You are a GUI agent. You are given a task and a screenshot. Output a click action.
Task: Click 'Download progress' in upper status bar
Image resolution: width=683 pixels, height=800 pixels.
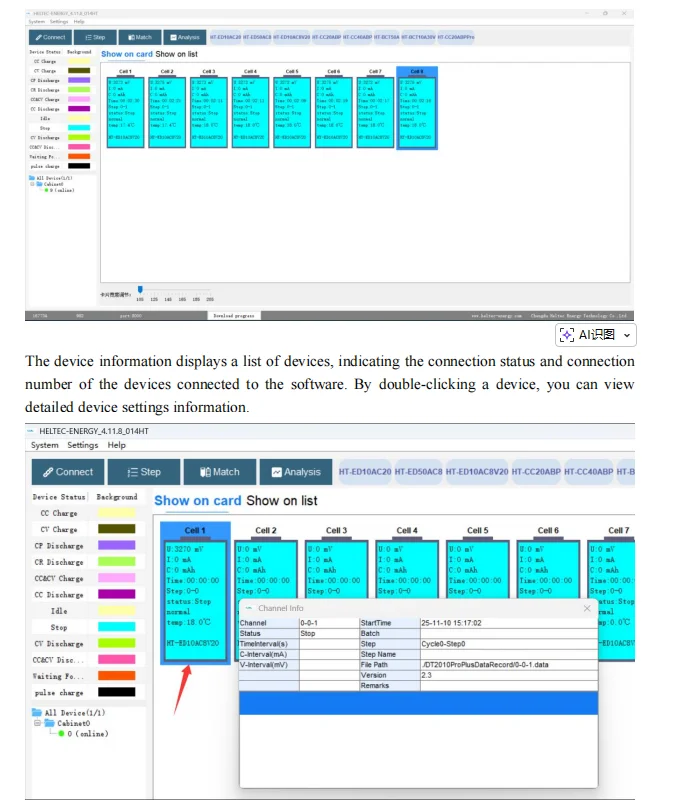[x=234, y=316]
